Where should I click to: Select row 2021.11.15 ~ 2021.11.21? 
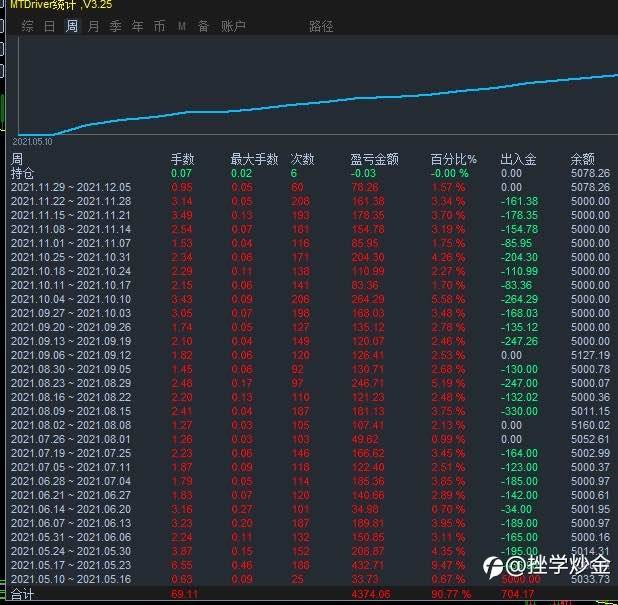click(310, 215)
